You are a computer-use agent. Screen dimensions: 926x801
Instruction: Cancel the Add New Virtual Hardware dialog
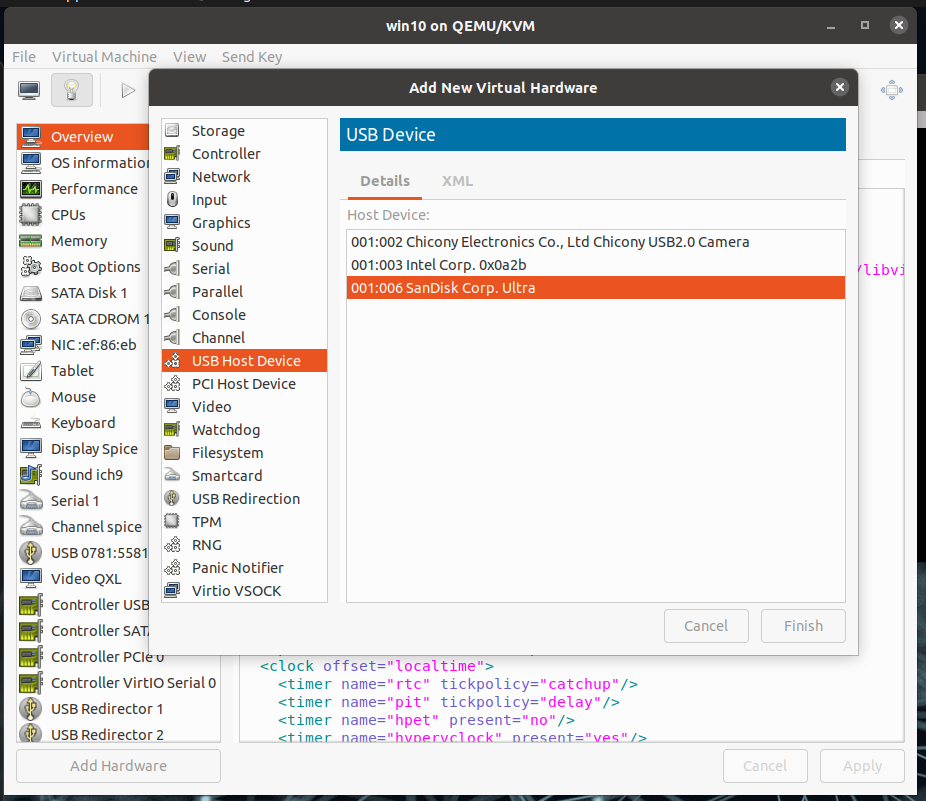705,626
